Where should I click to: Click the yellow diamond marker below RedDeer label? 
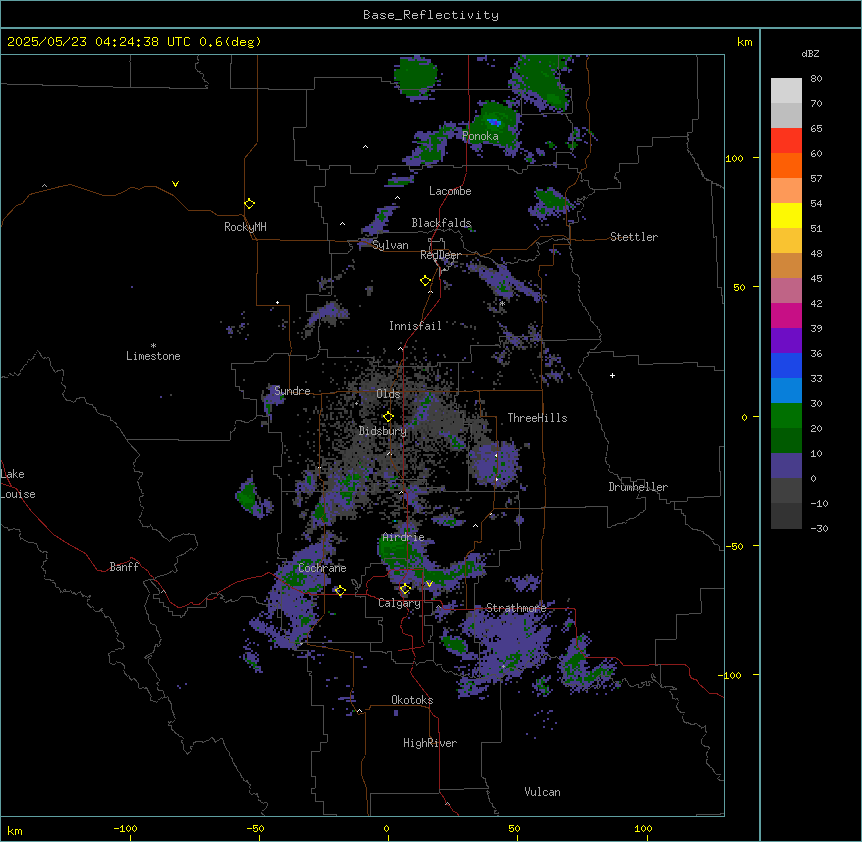click(425, 281)
